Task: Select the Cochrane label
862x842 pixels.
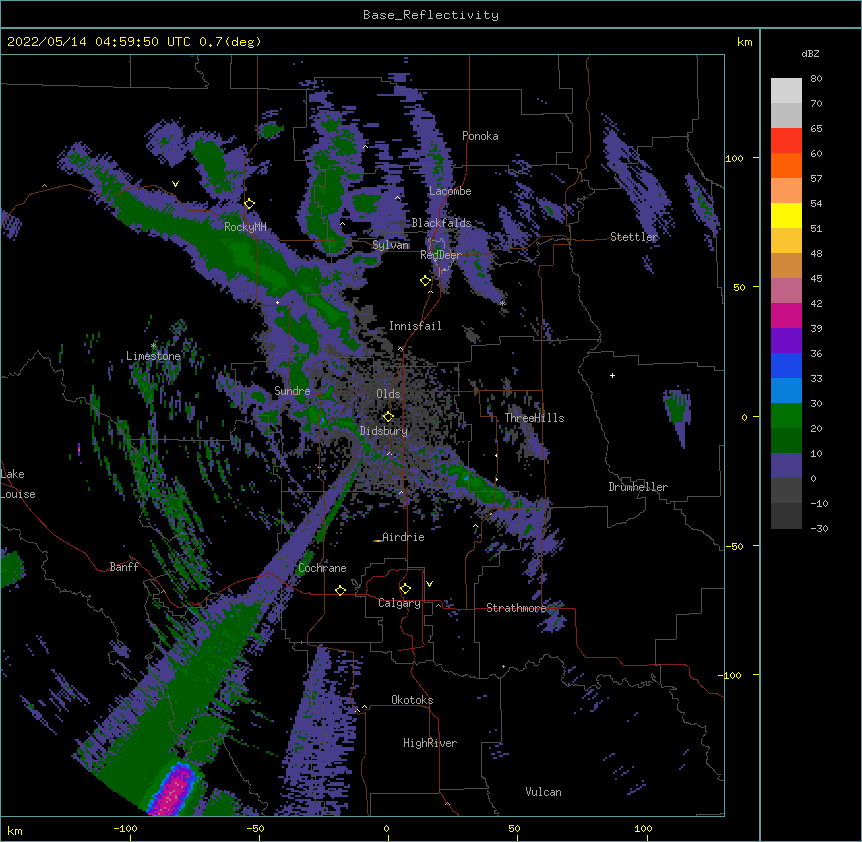Action: (322, 568)
